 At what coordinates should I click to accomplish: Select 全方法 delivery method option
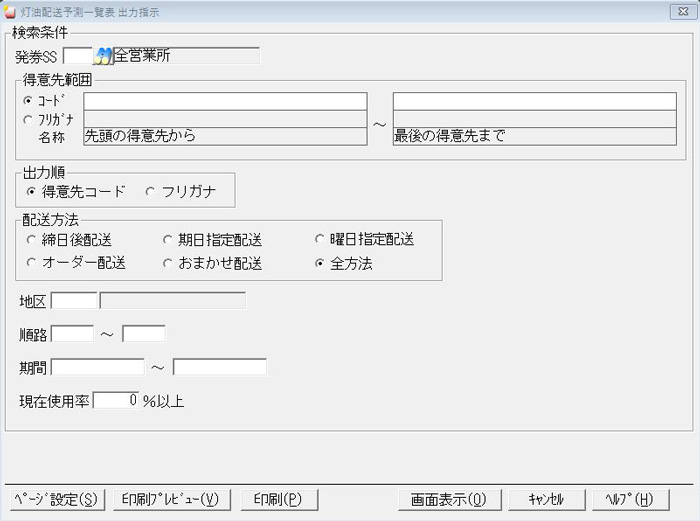[x=320, y=263]
